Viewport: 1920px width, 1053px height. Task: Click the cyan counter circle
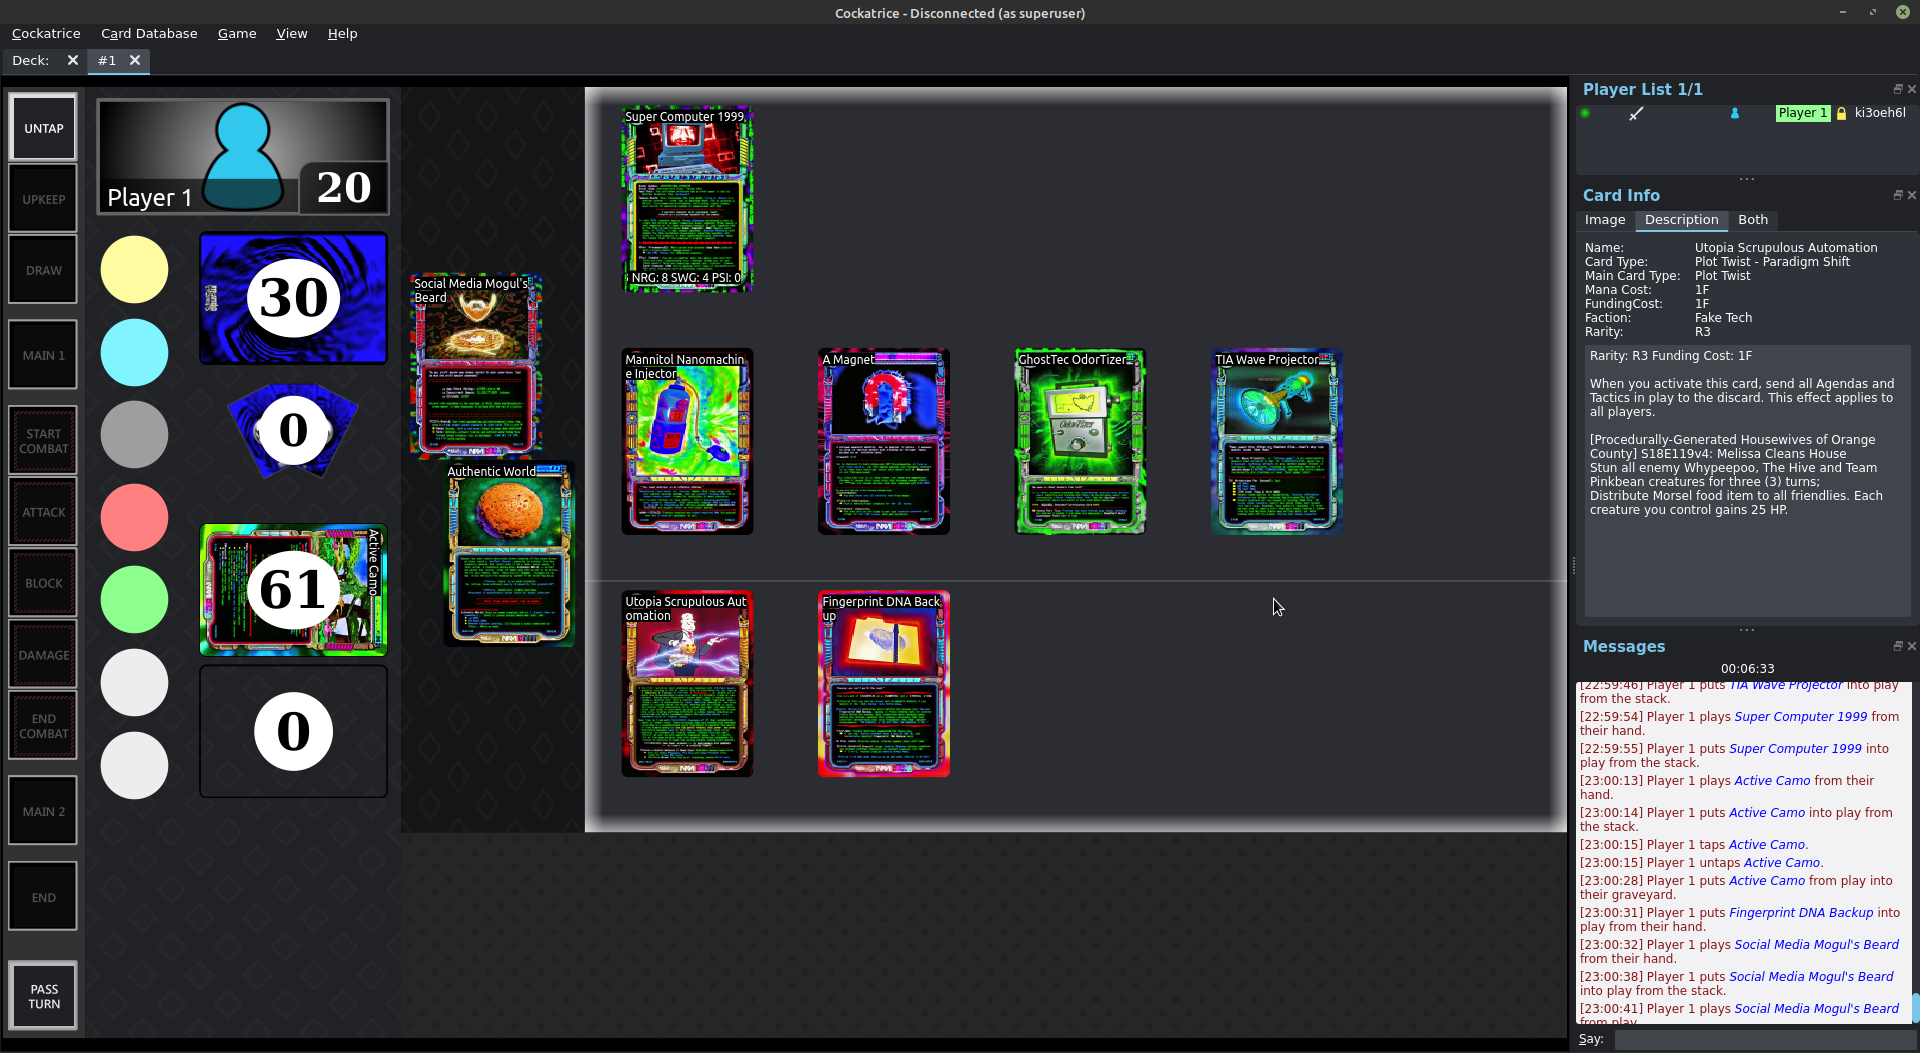click(x=134, y=352)
